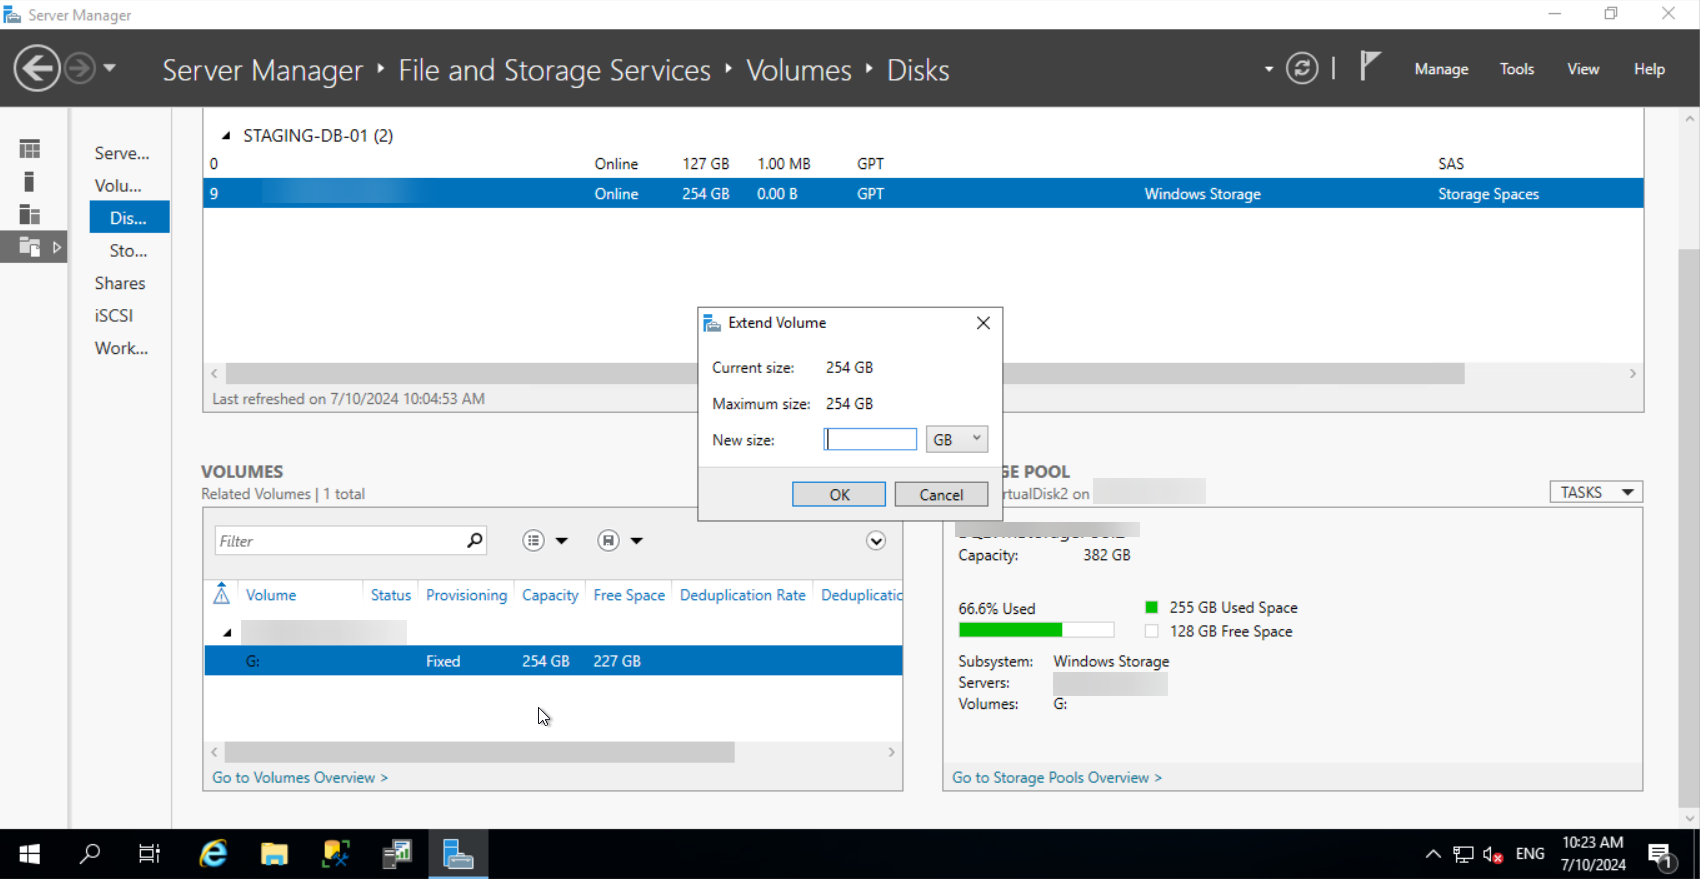Open Go to Storage Pools Overview link
1700x879 pixels.
point(1057,777)
